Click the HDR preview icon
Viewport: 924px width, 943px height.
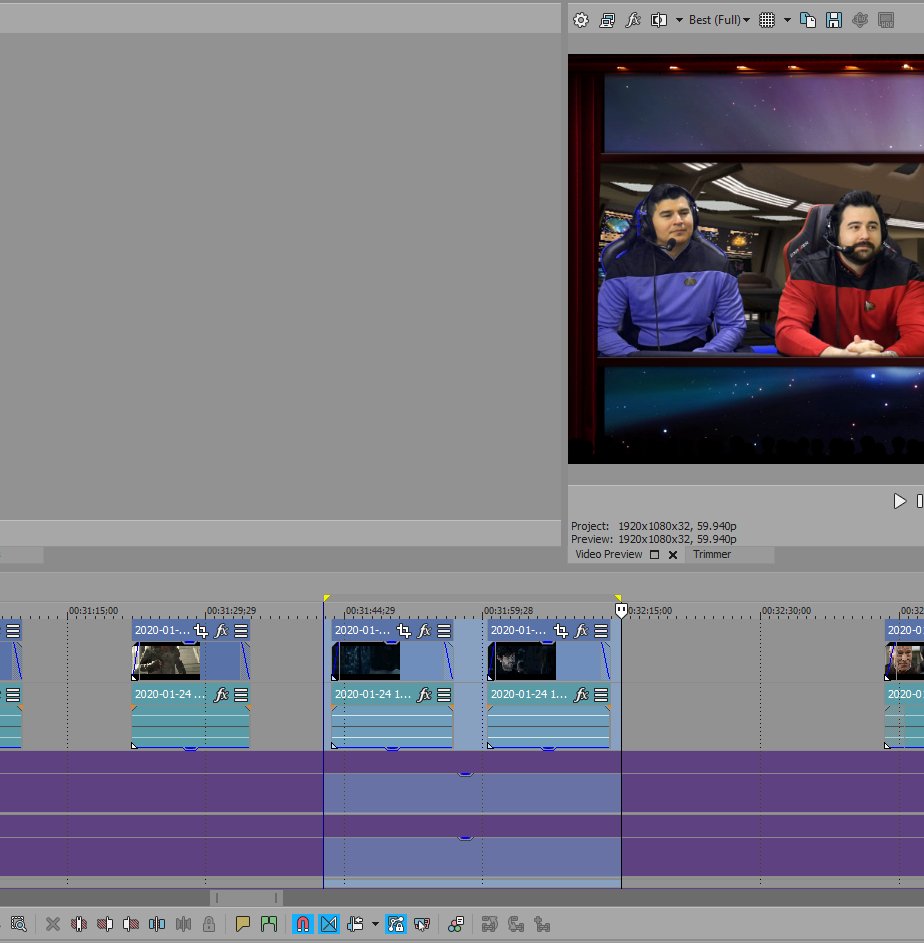[886, 20]
